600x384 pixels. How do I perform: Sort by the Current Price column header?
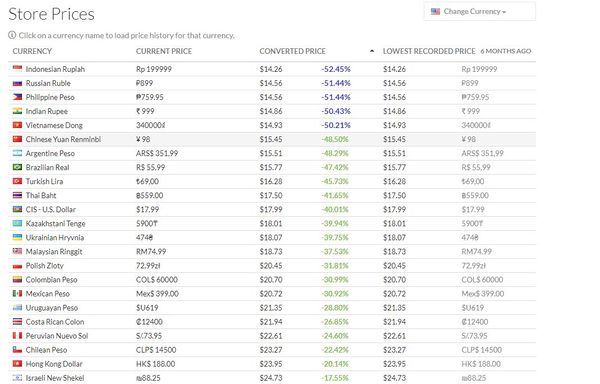coord(164,51)
